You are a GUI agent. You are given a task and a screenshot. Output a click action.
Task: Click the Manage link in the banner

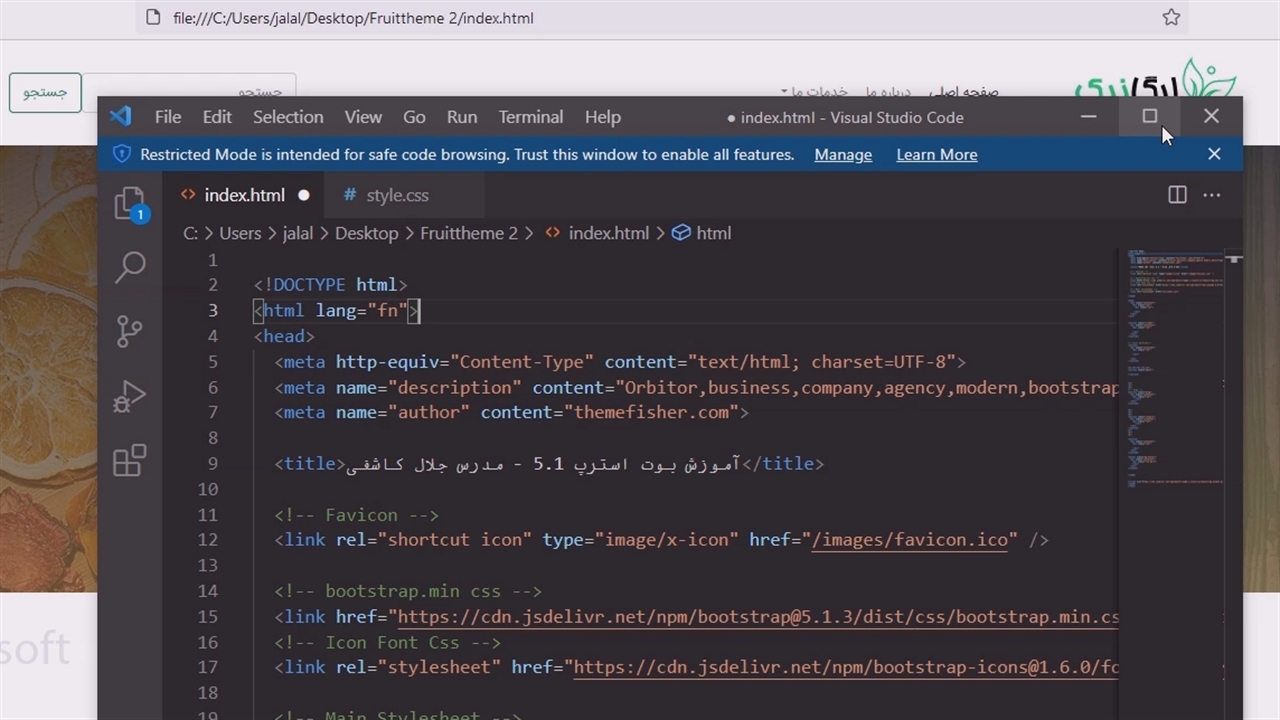pyautogui.click(x=842, y=155)
